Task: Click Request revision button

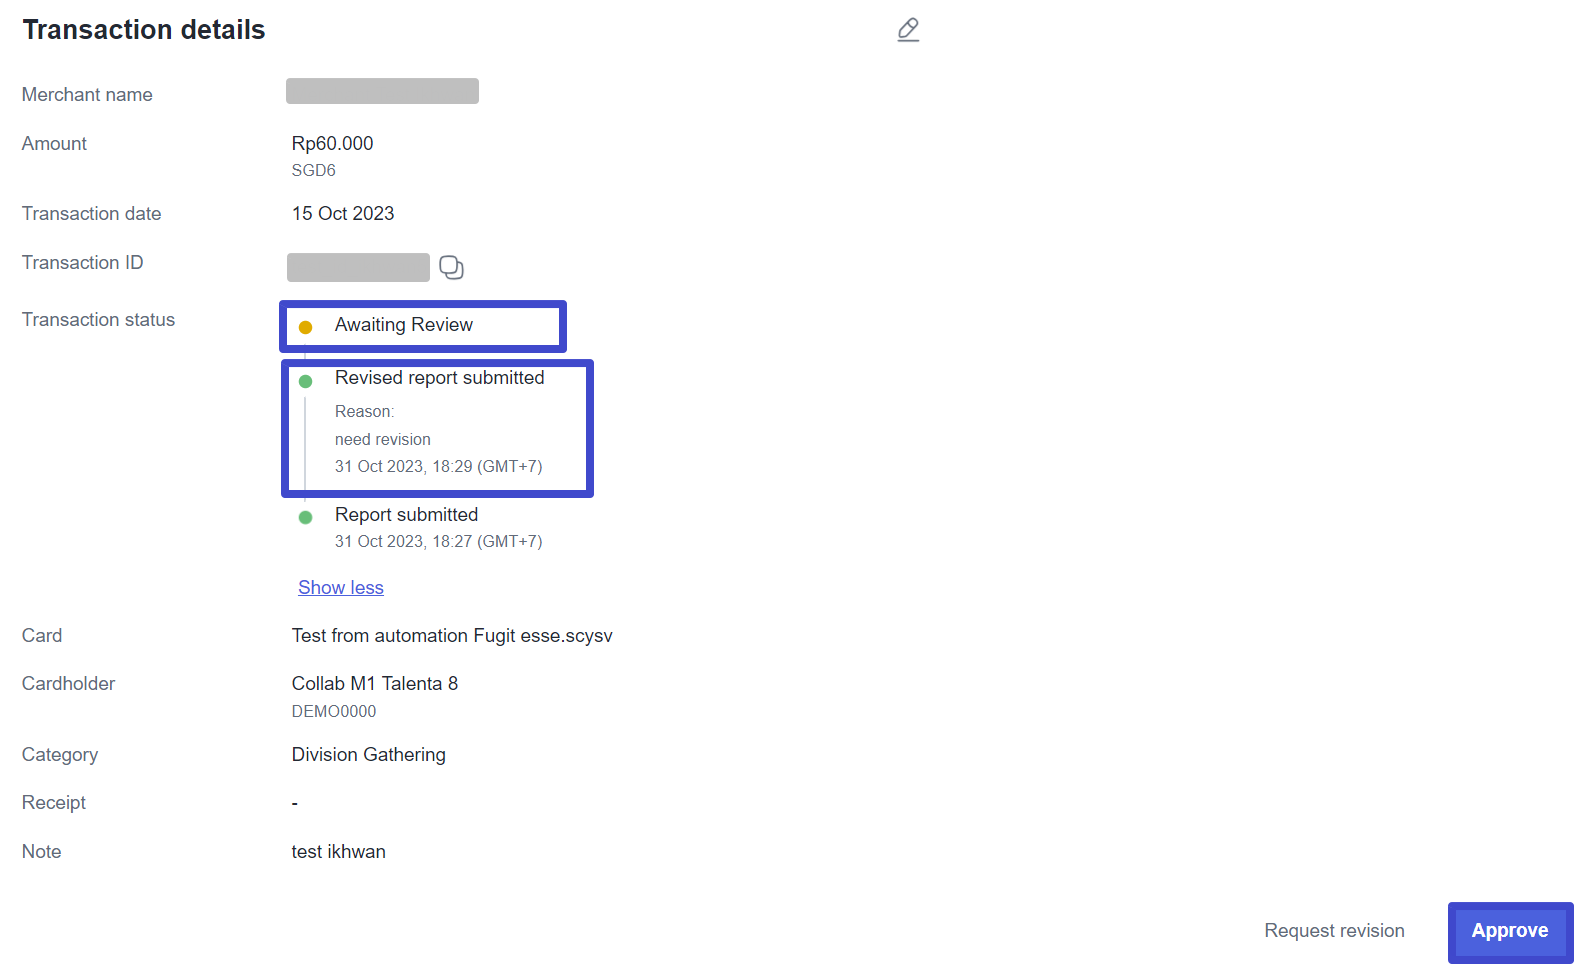Action: (x=1334, y=931)
